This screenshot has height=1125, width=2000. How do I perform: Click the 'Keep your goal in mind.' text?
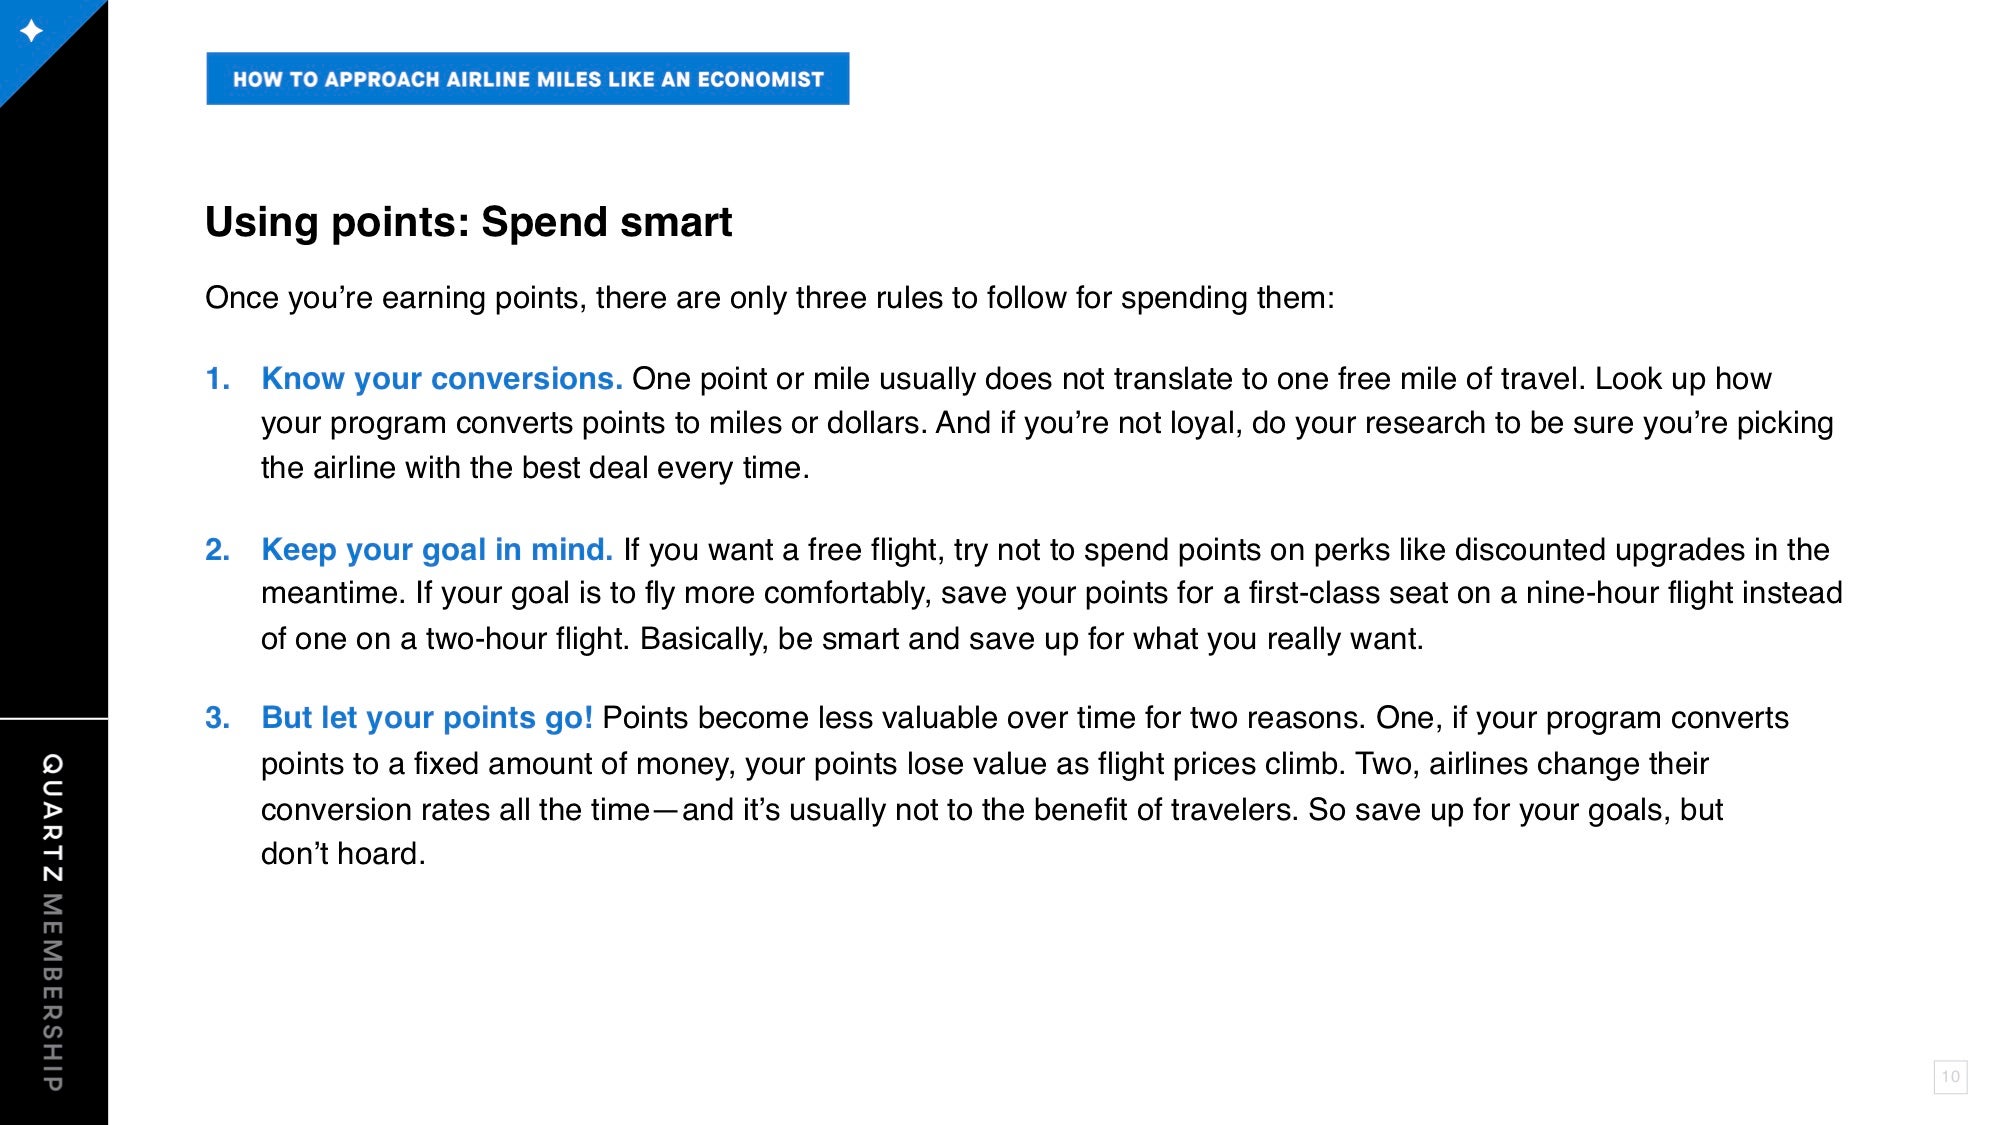tap(437, 549)
